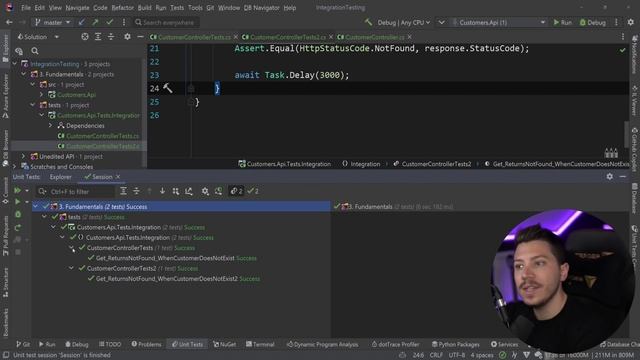The width and height of the screenshot is (640, 360).
Task: Click the repeat previous run icon in test sidebar
Action: click(18, 227)
